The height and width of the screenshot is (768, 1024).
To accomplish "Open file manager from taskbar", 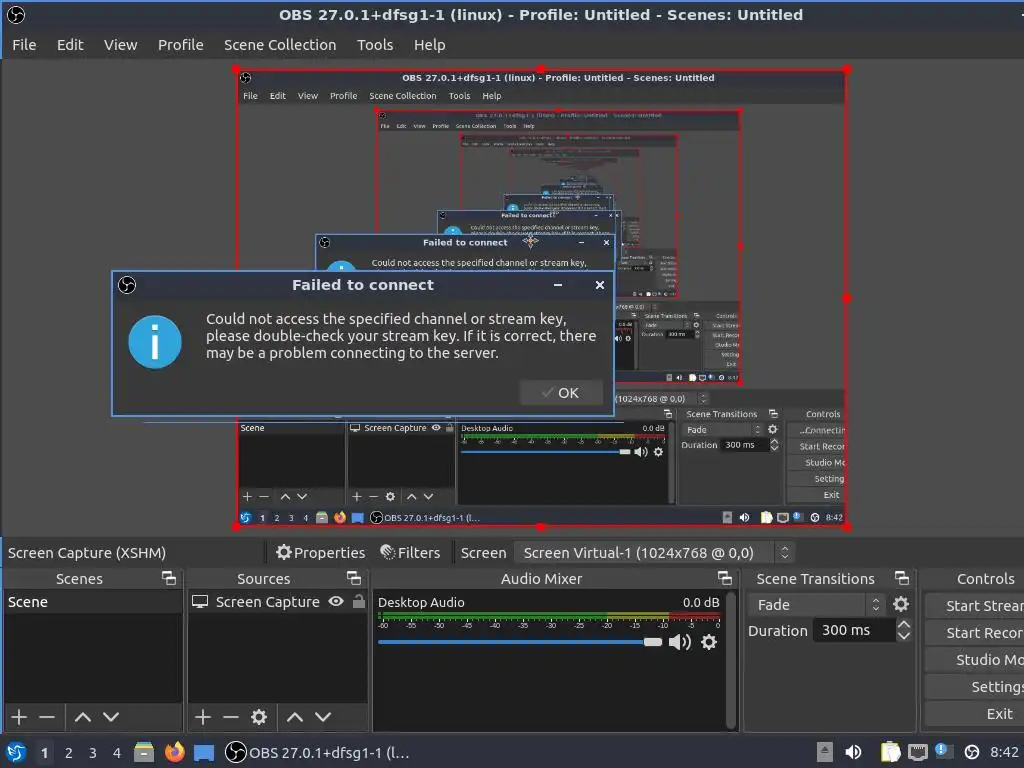I will (x=144, y=752).
